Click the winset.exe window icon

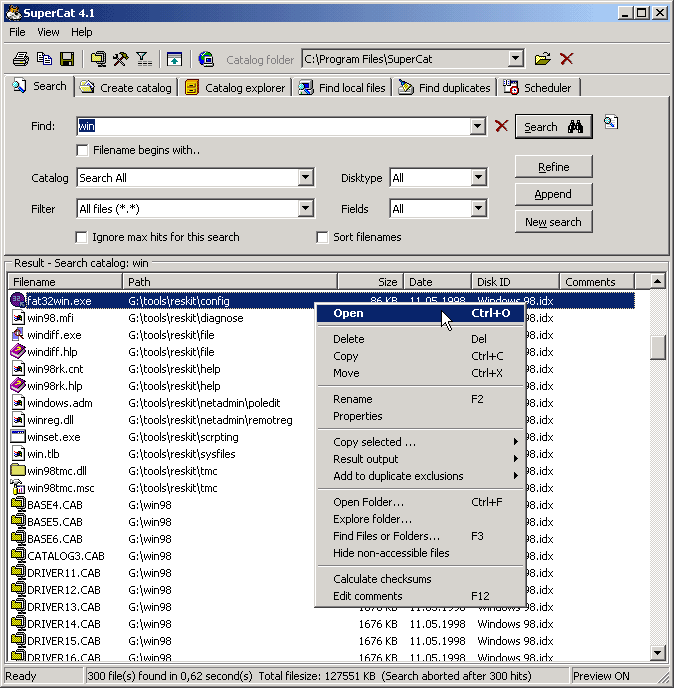point(18,437)
